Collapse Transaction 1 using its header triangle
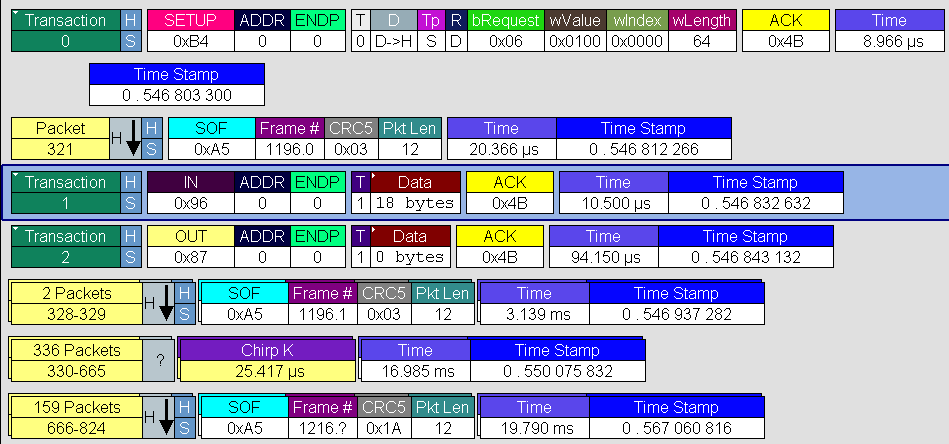This screenshot has width=949, height=444. click(x=16, y=176)
